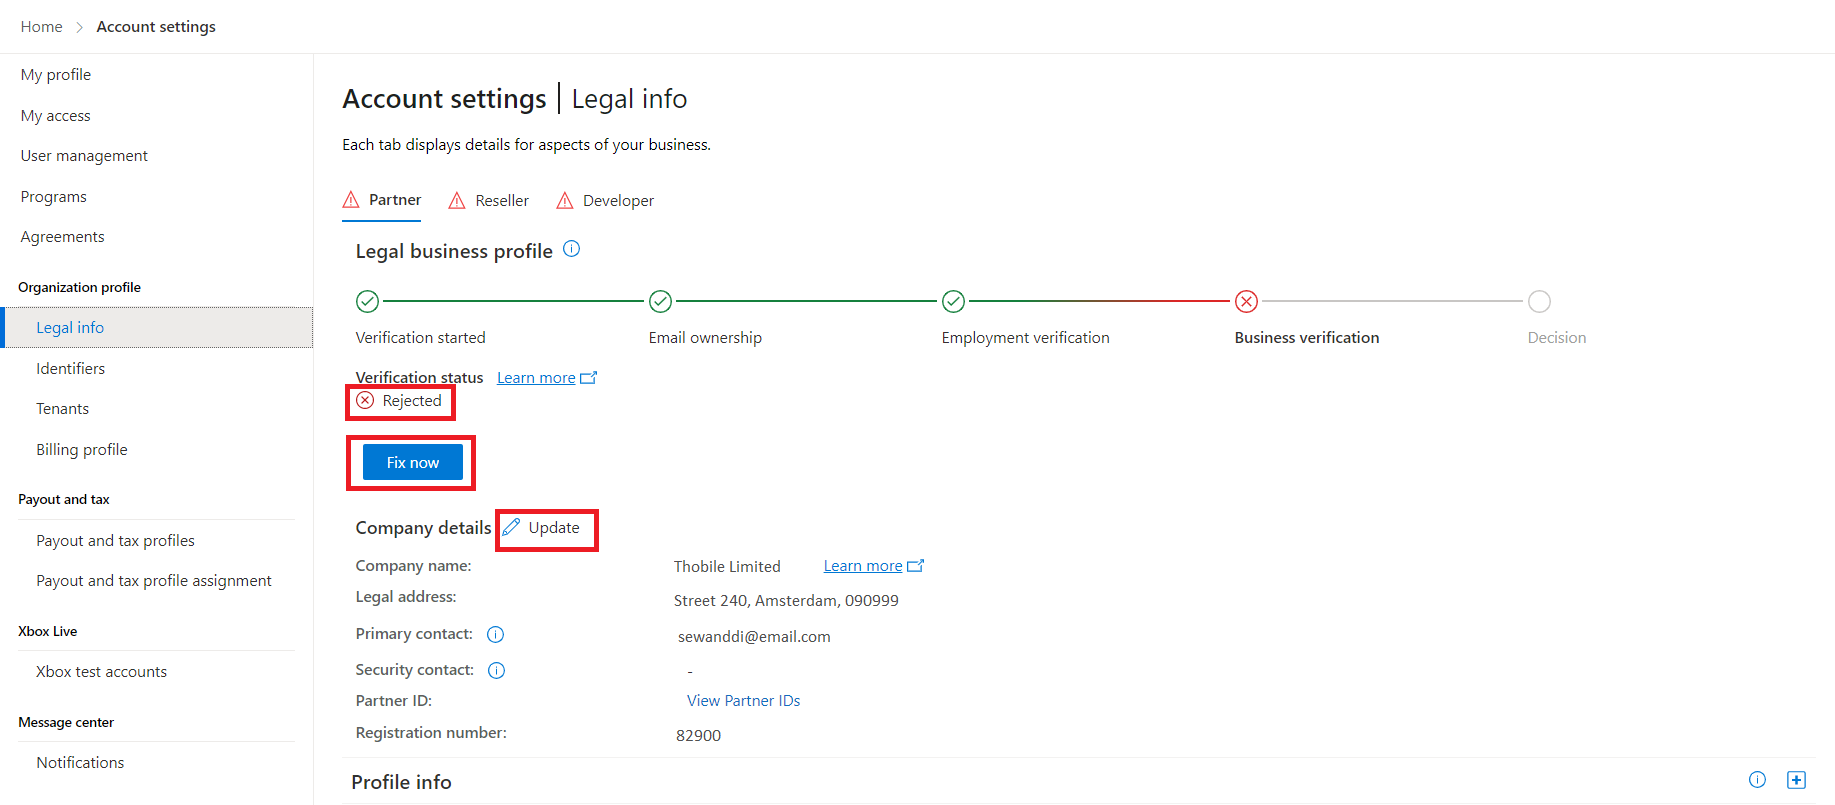Switch to the Reseller tab

click(489, 201)
